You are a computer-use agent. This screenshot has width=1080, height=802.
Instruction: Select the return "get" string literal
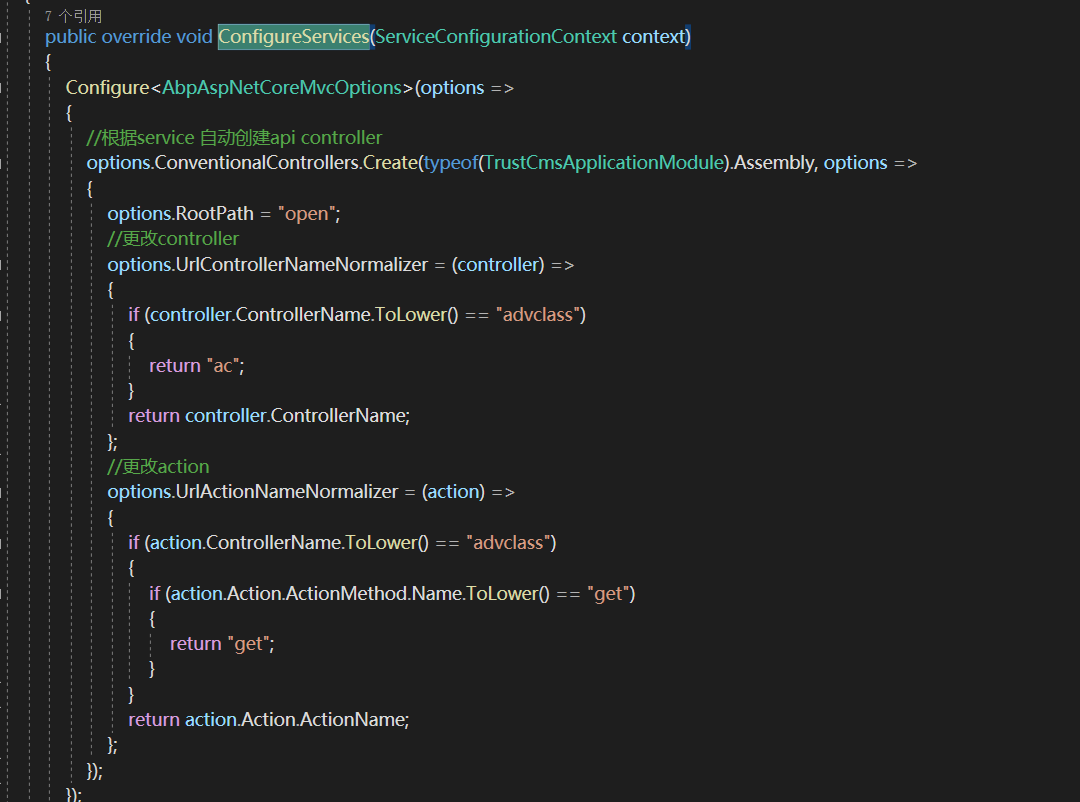point(247,643)
